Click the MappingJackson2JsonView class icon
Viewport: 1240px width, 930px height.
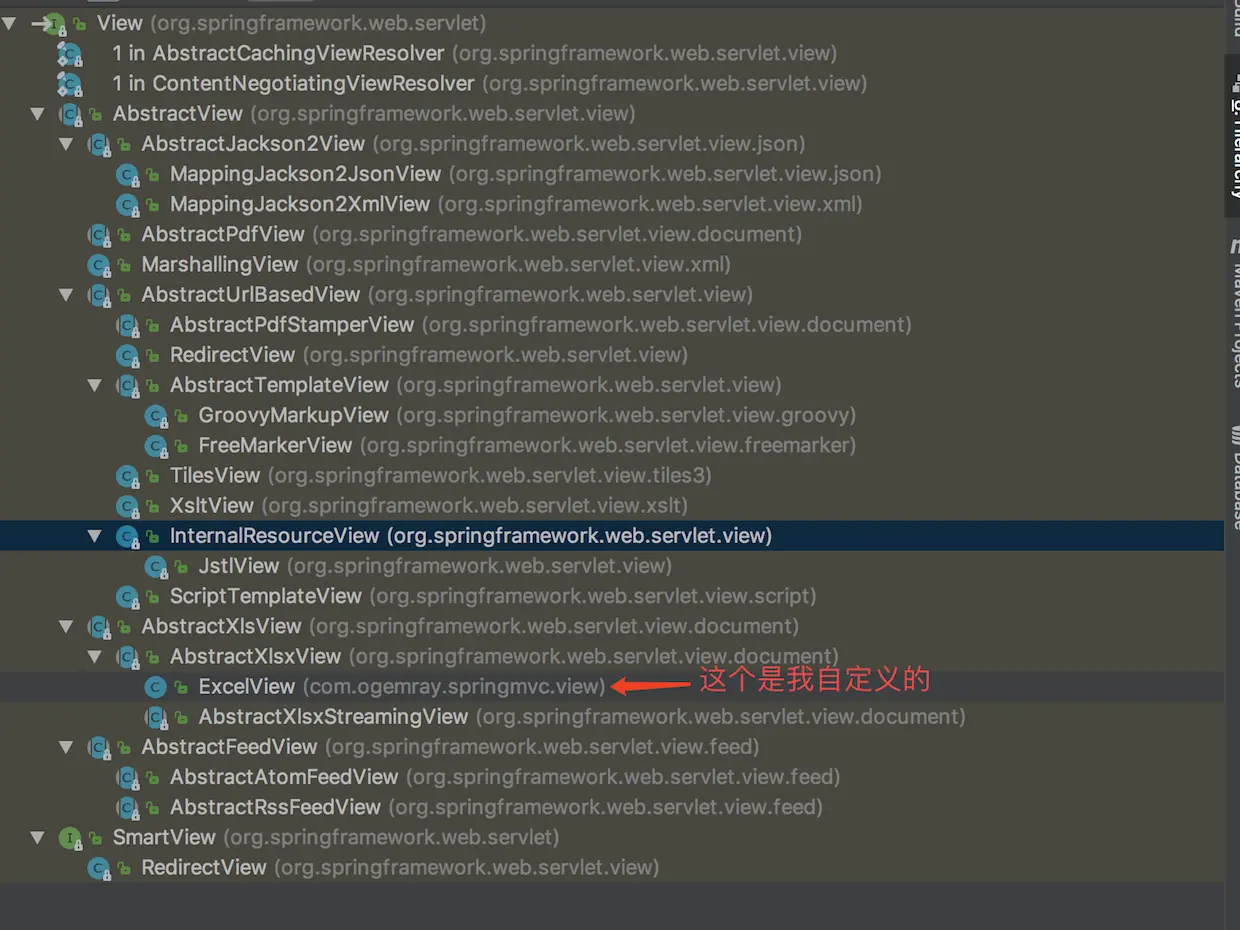pyautogui.click(x=127, y=175)
